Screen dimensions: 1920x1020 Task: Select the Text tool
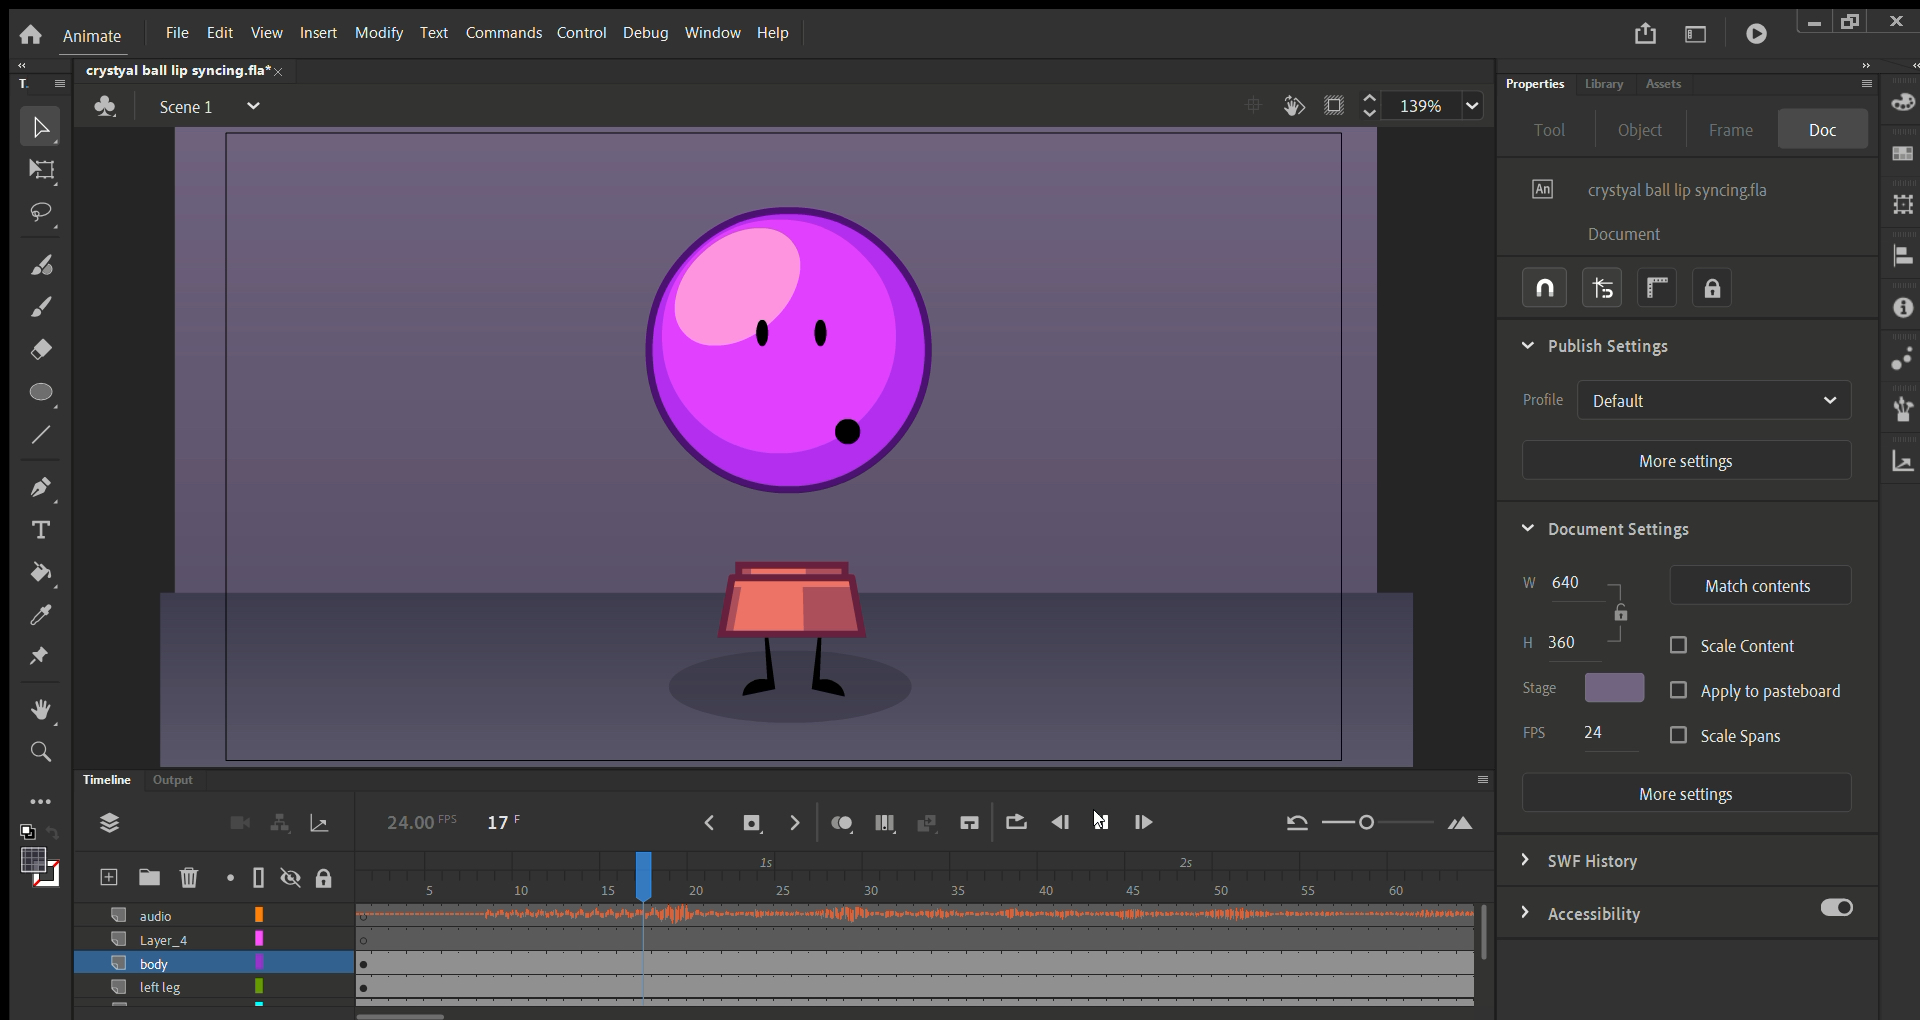[x=41, y=530]
